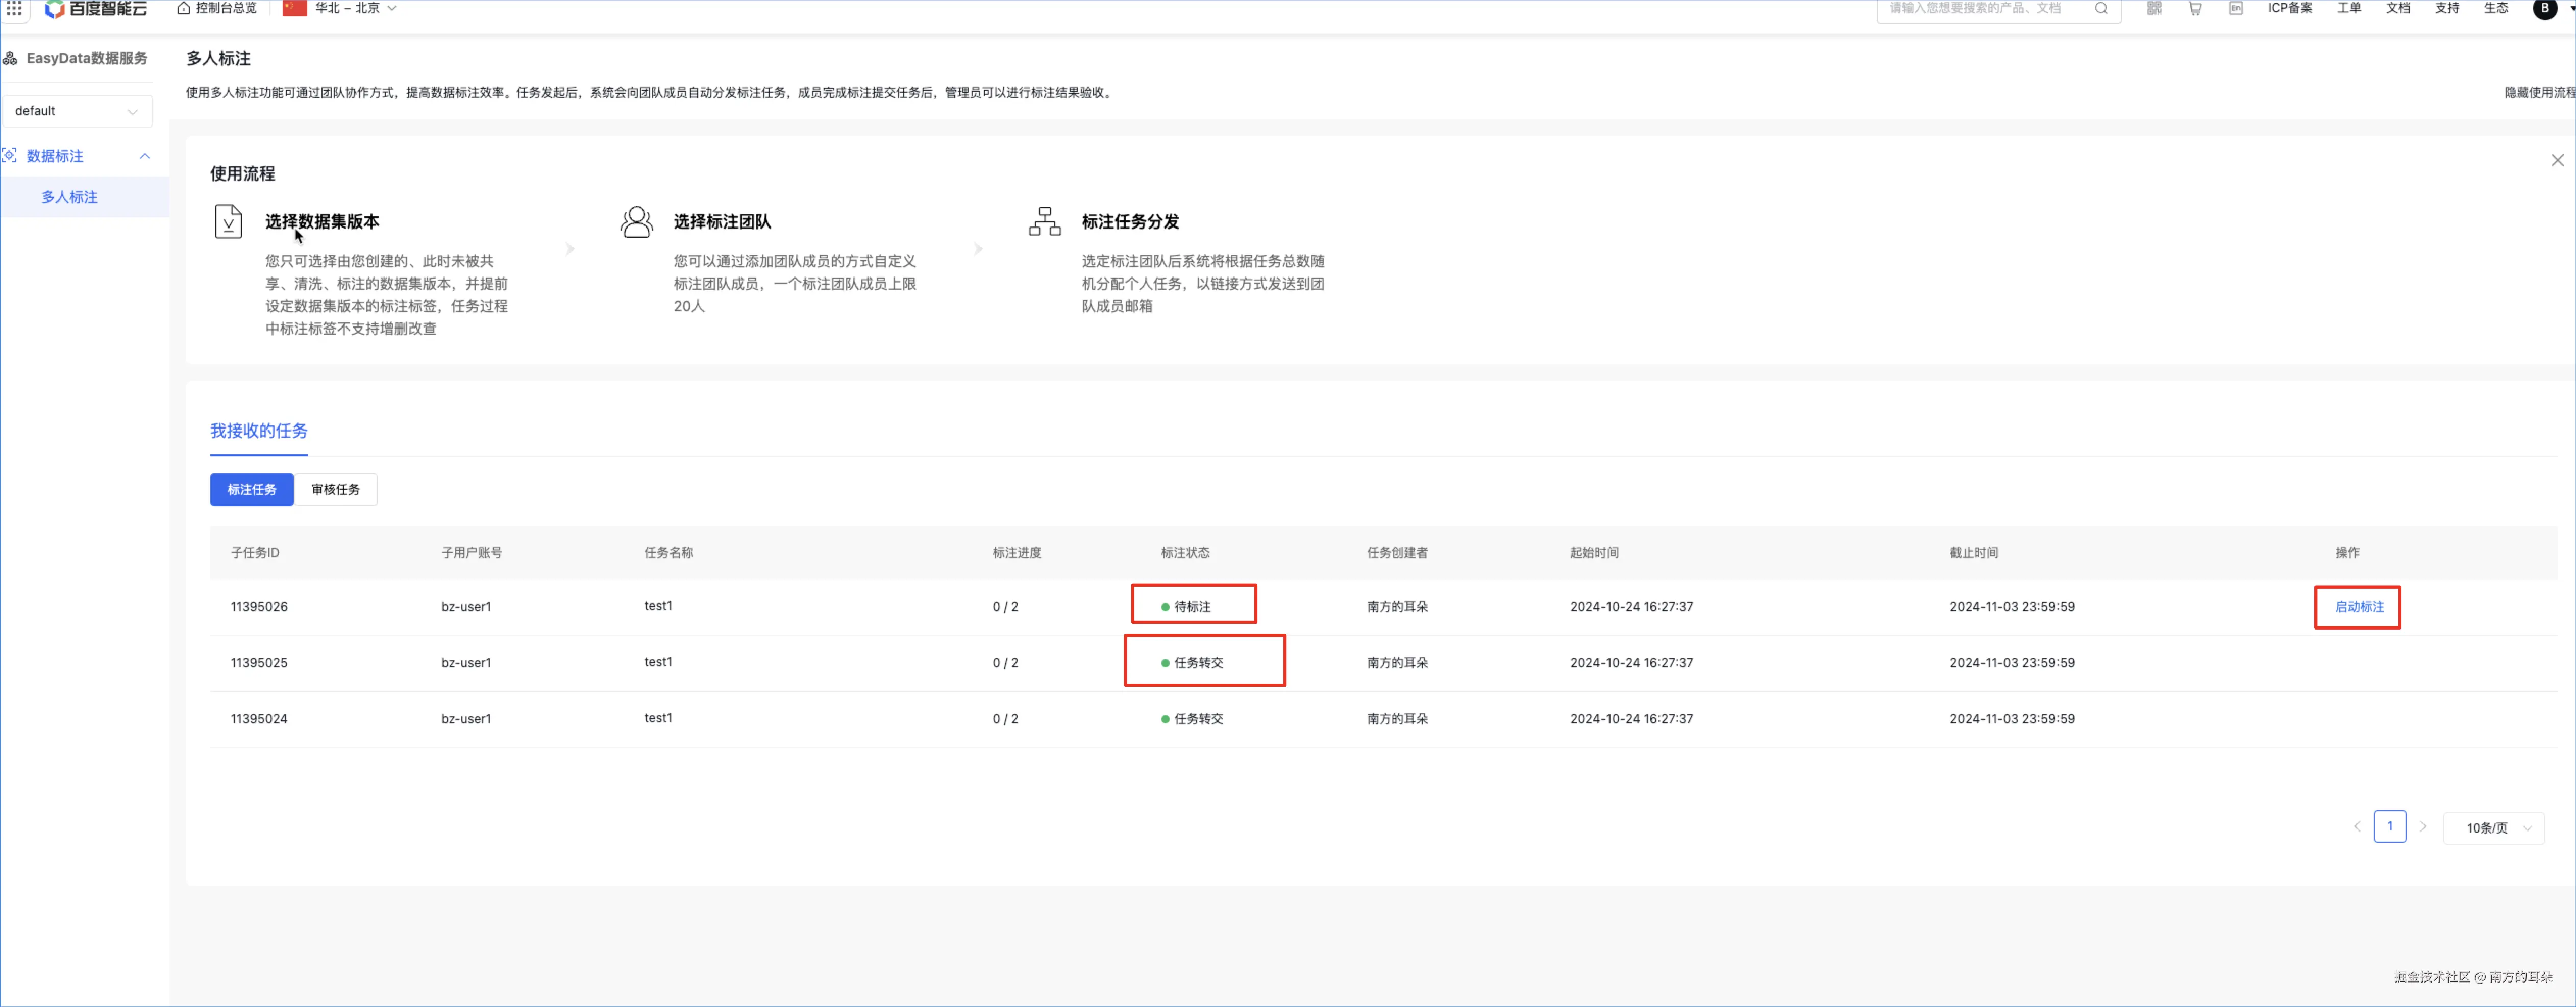This screenshot has height=1007, width=2576.
Task: Open the 10条/页 page size dropdown
Action: click(x=2494, y=828)
